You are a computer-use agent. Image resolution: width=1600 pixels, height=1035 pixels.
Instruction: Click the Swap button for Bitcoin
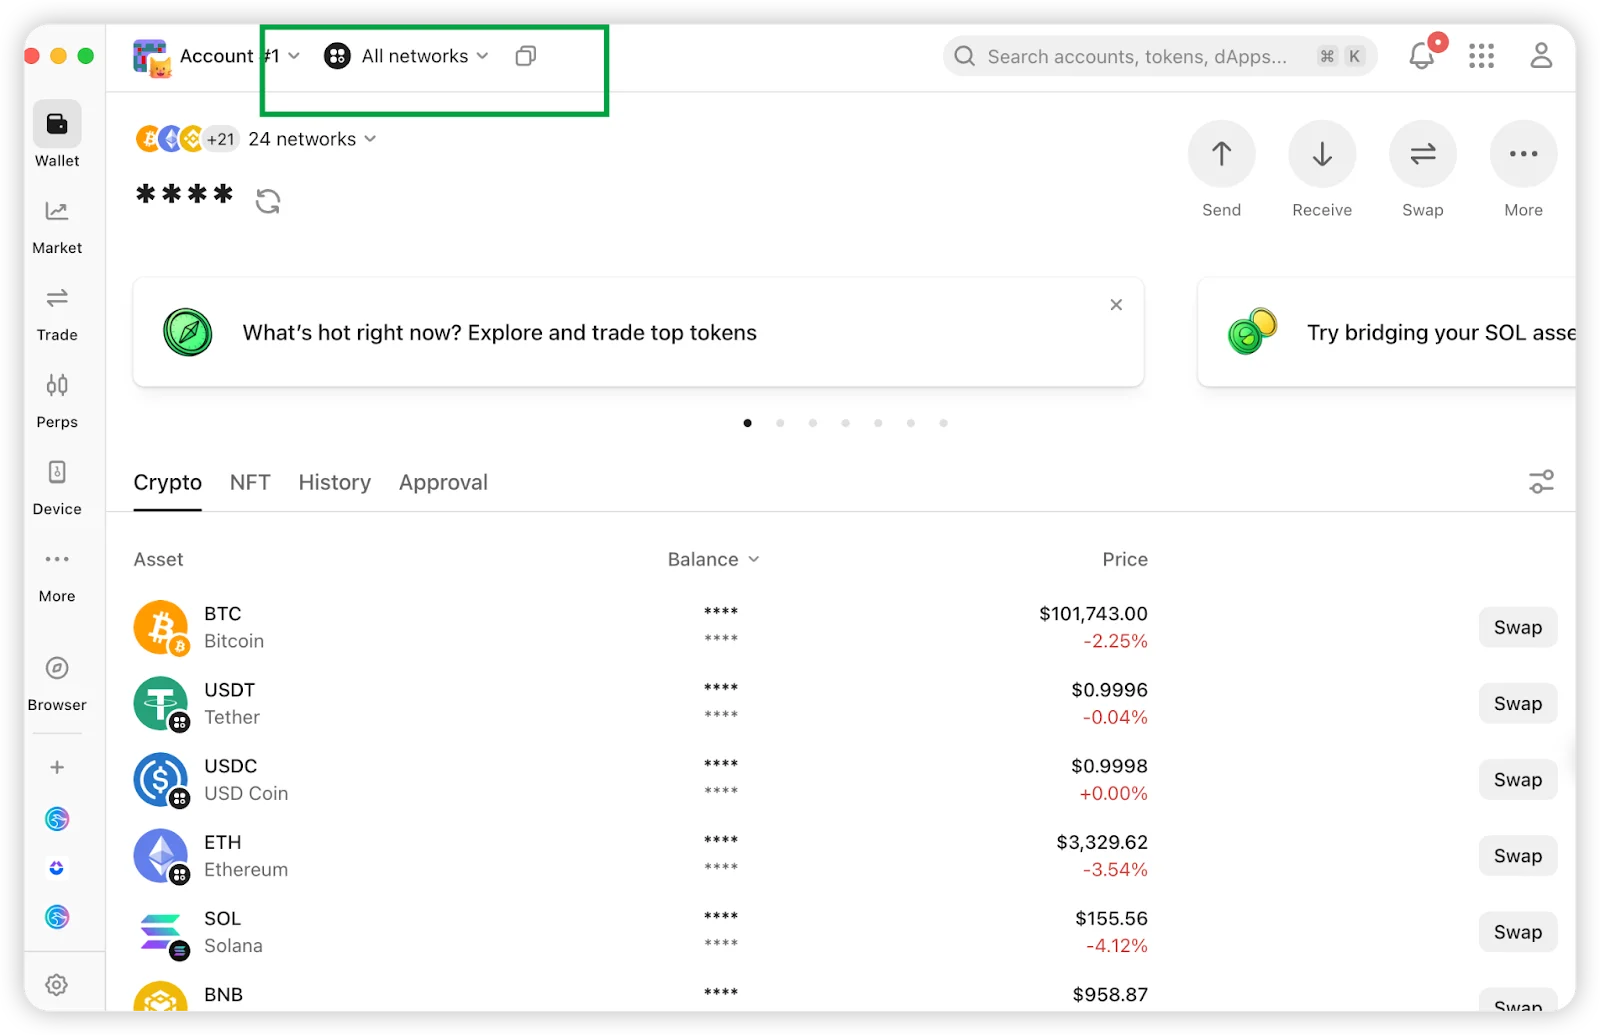pos(1517,627)
